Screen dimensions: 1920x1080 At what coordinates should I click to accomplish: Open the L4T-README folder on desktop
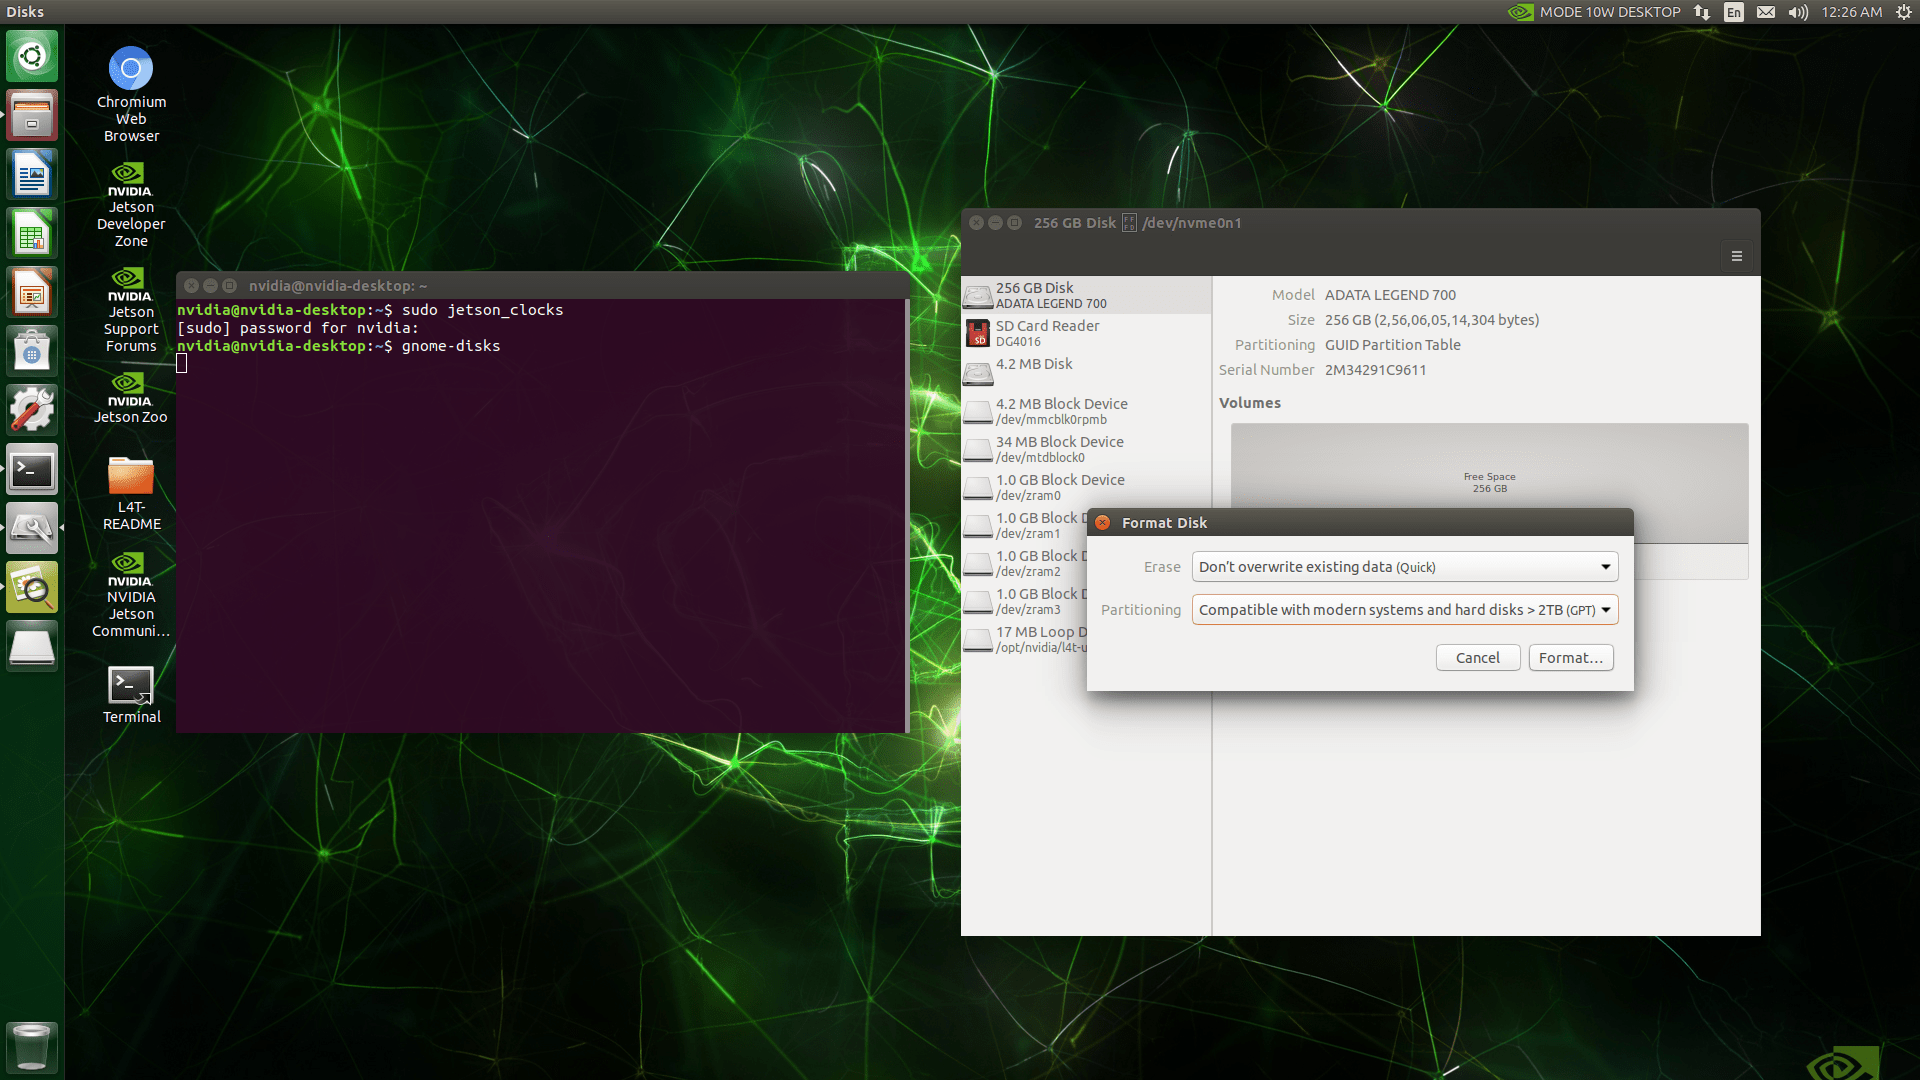131,477
